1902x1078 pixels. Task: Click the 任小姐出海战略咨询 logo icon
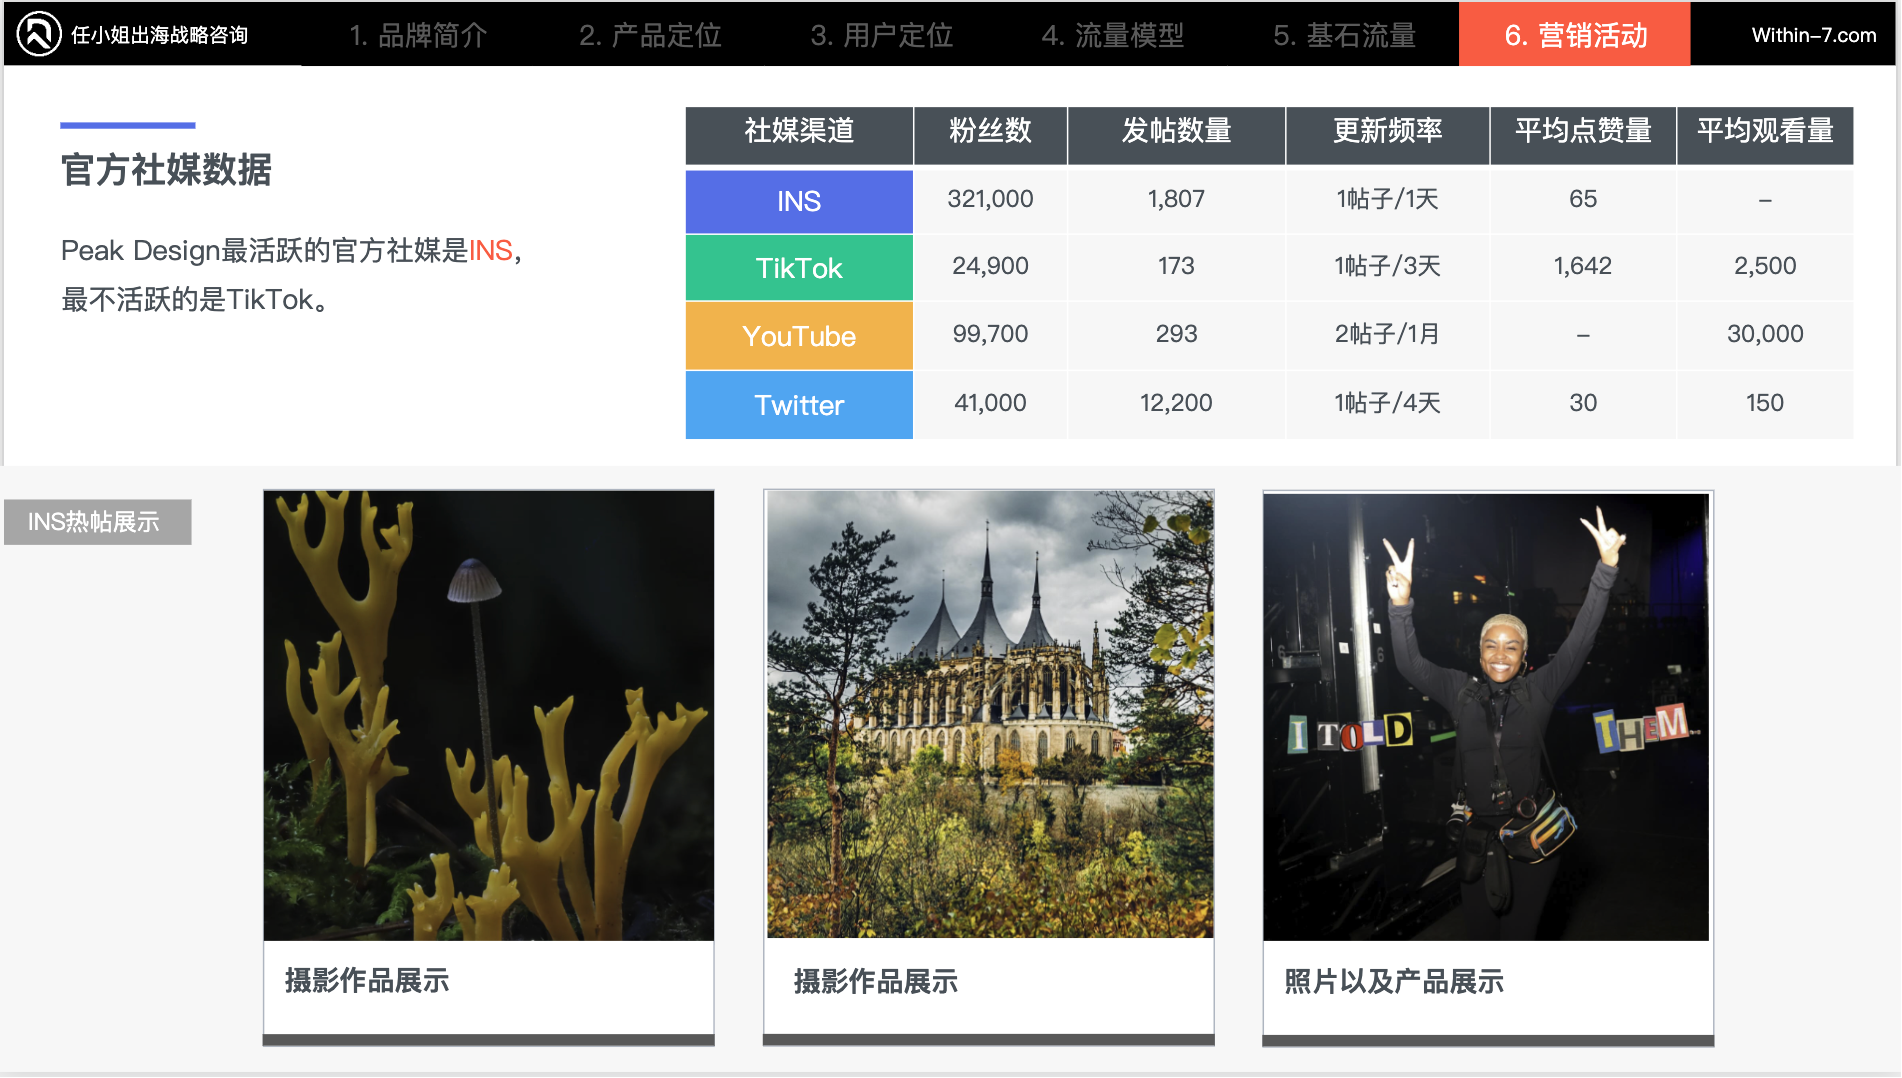click(x=36, y=34)
